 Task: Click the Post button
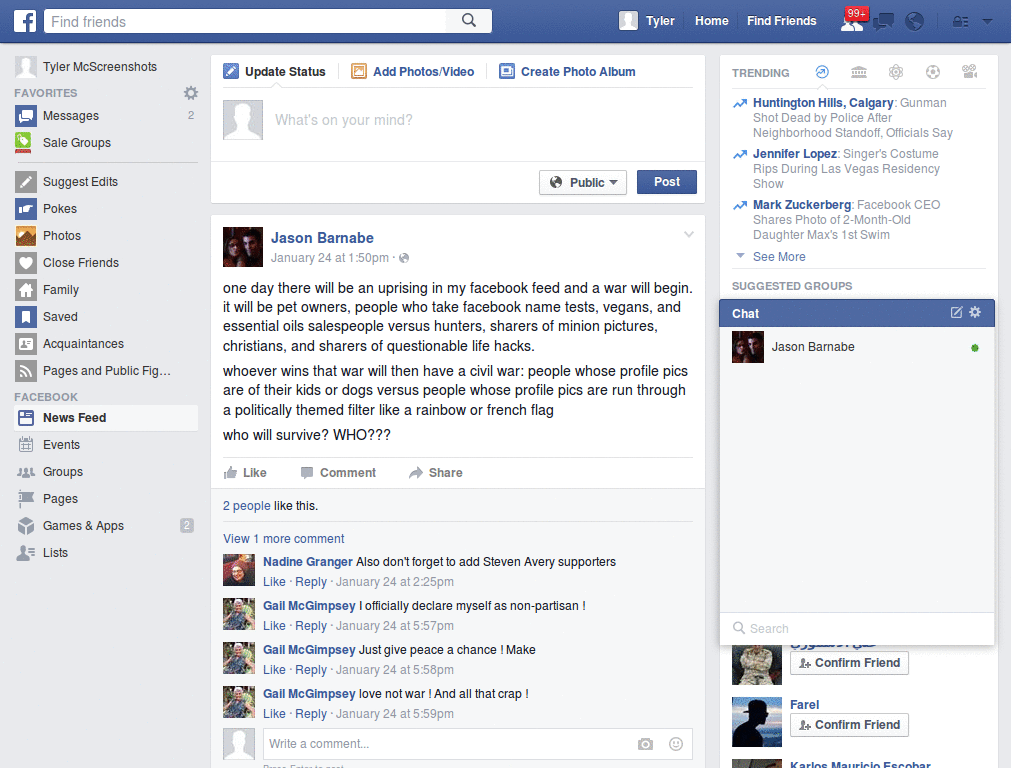(x=666, y=182)
